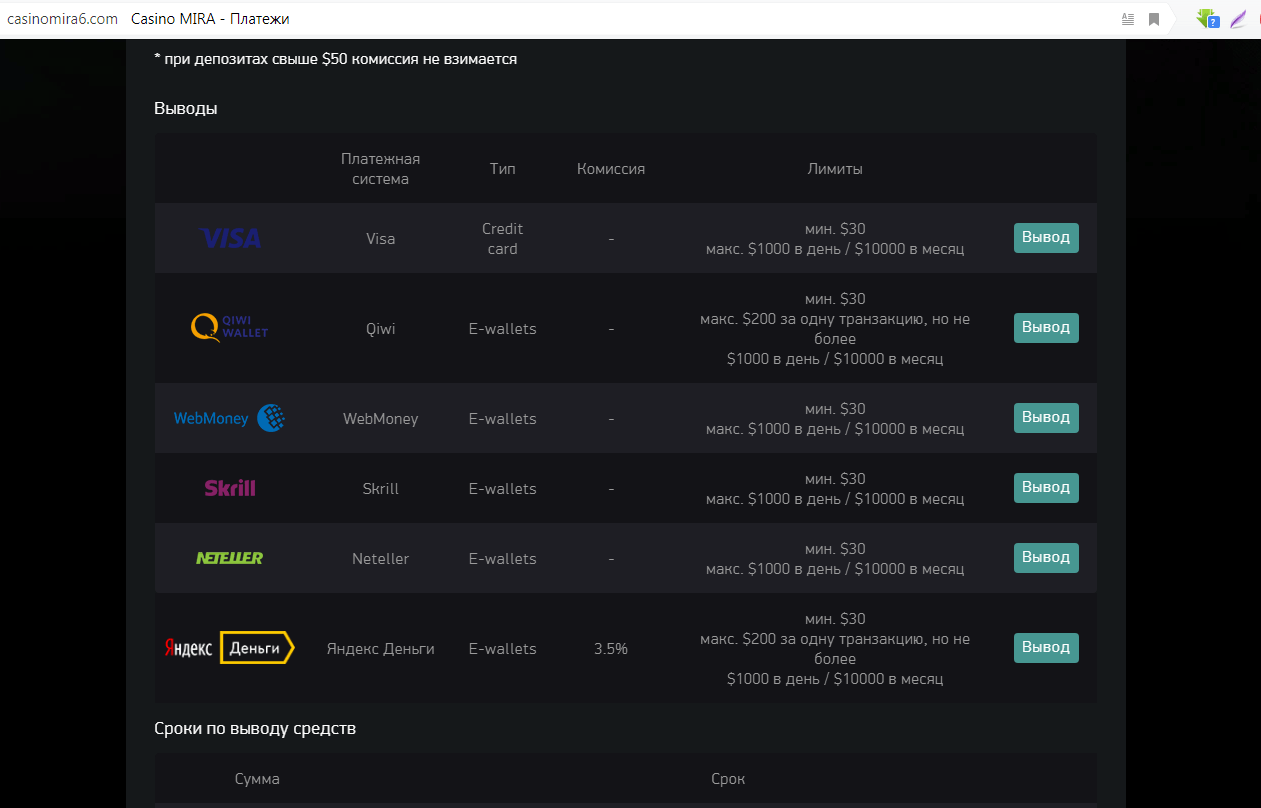Select Вывод for Skrill
Viewport: 1261px width, 808px height.
tap(1046, 488)
